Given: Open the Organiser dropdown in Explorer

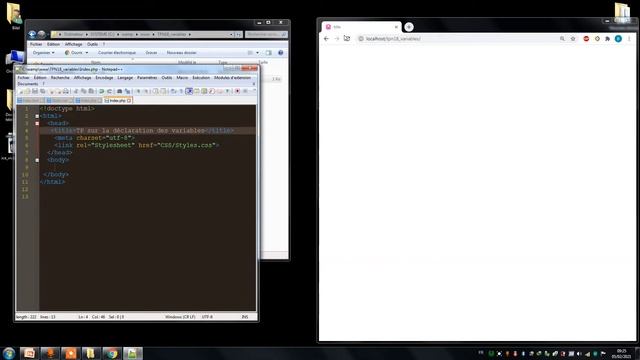Looking at the screenshot, I should pos(44,53).
